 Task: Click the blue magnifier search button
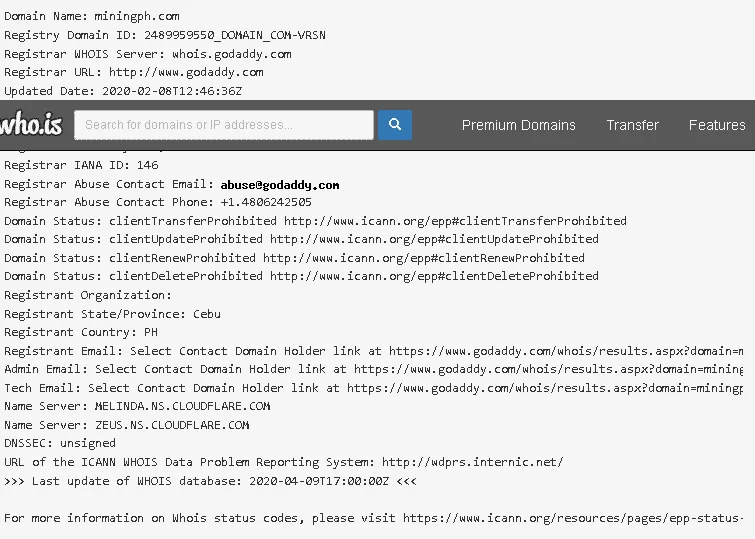tap(395, 125)
